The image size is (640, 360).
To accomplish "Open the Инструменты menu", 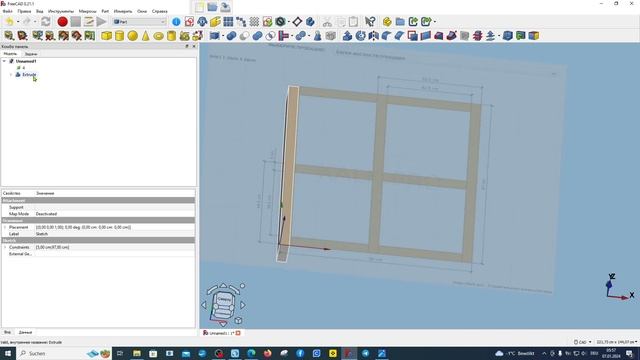I will pyautogui.click(x=61, y=11).
